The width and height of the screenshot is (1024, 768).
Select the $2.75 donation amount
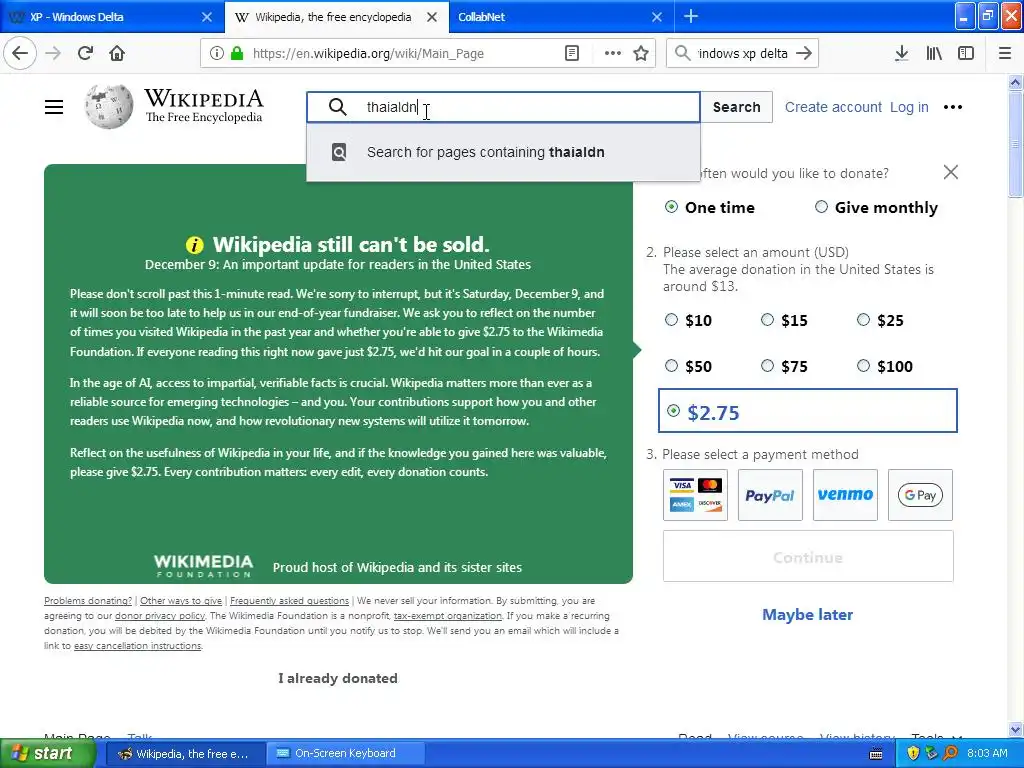808,411
